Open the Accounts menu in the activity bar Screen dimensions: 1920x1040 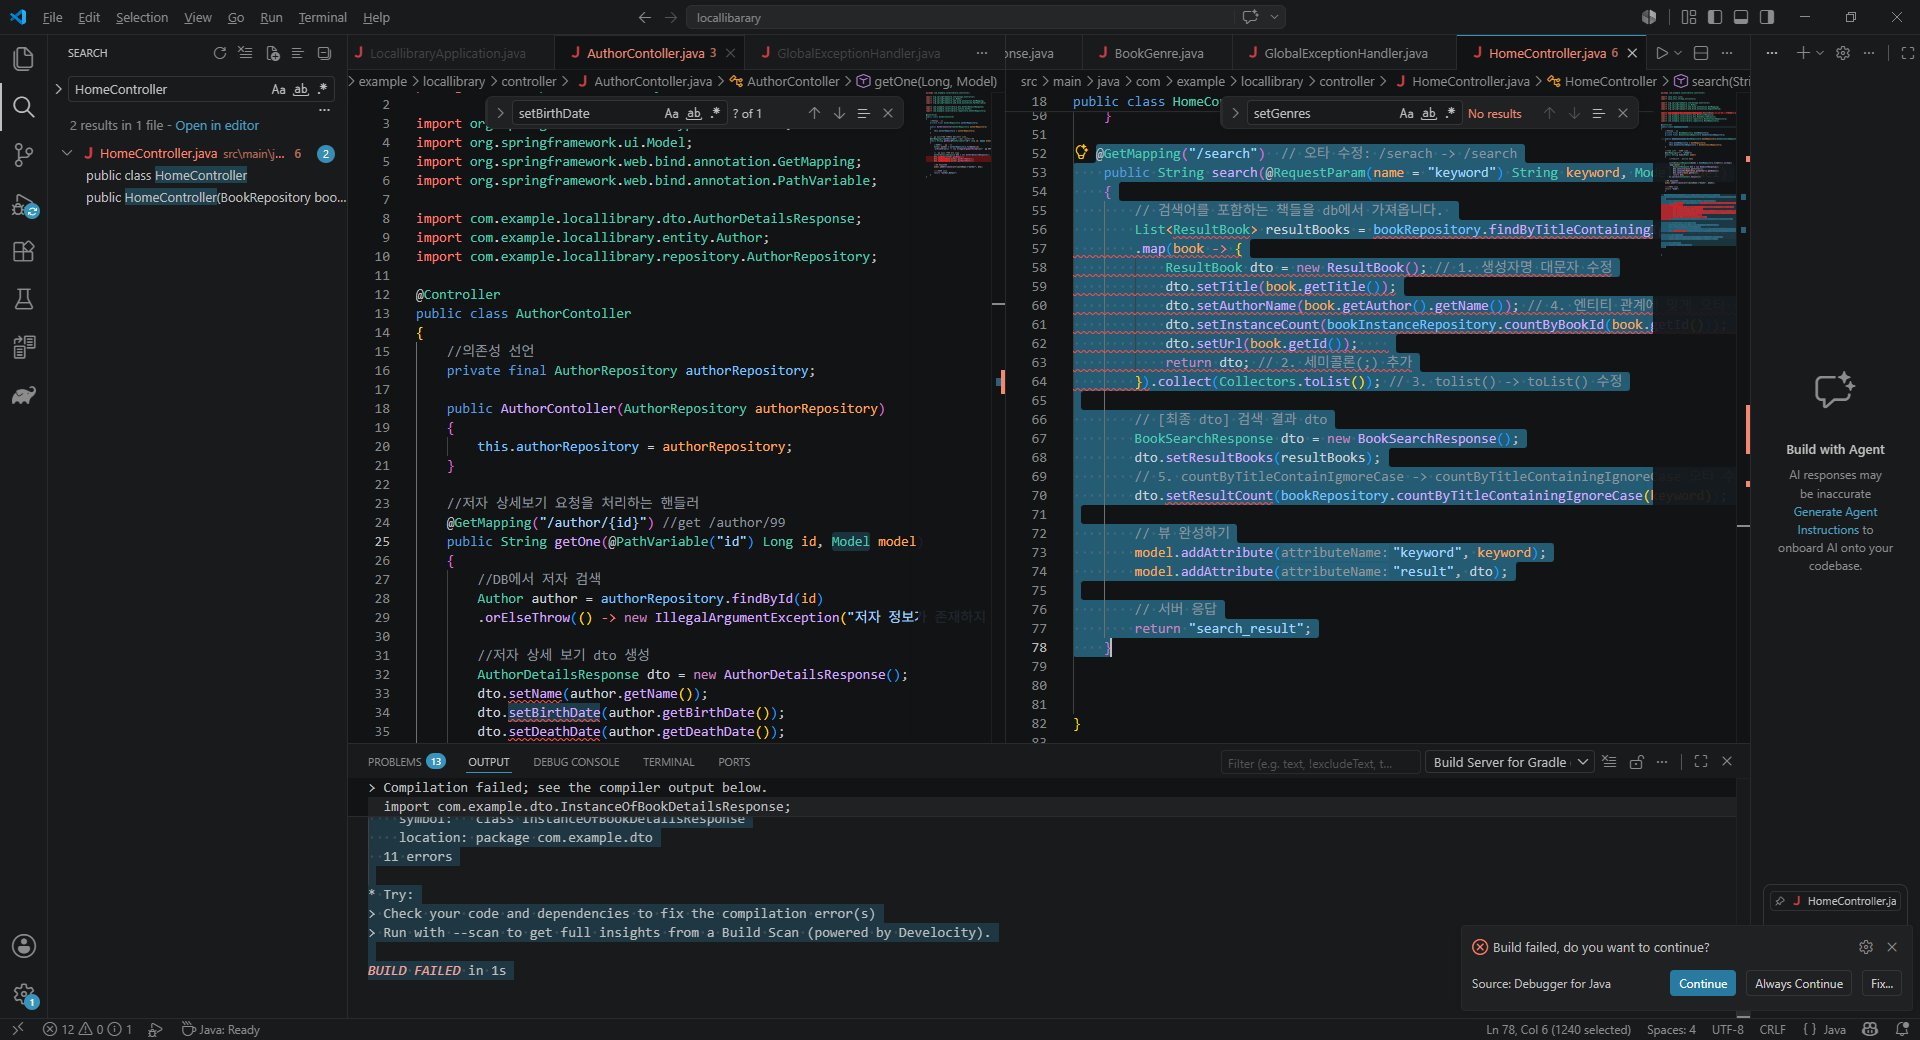coord(24,946)
